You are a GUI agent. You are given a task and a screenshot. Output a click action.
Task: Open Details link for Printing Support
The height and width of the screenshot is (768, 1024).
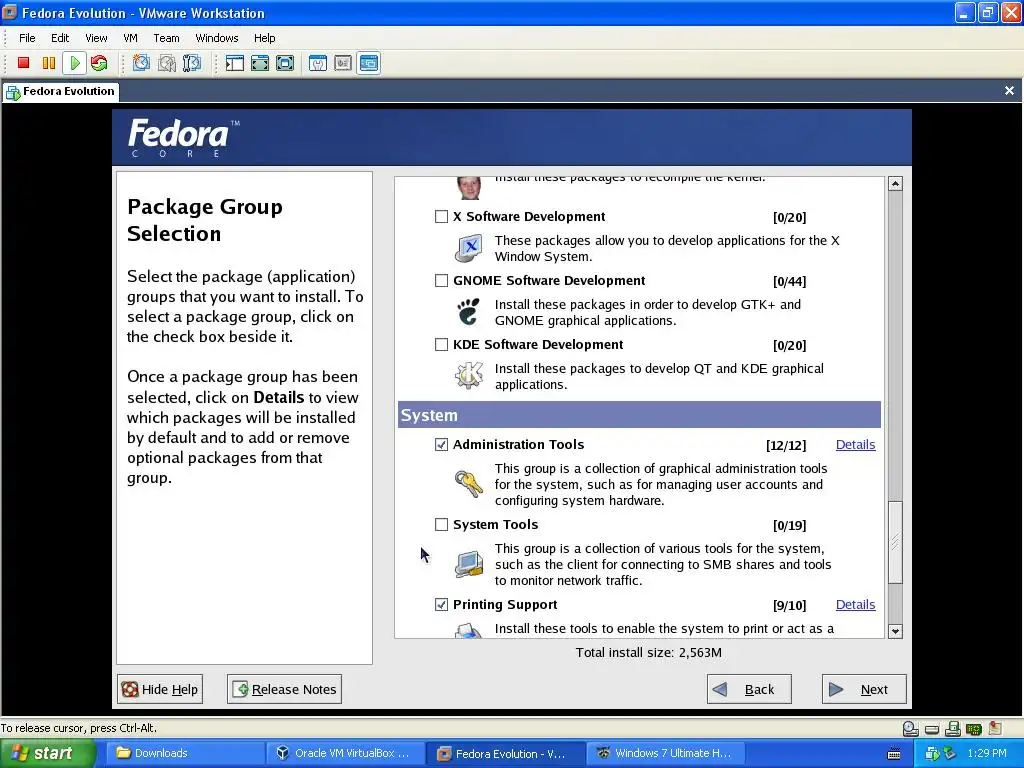(x=856, y=605)
